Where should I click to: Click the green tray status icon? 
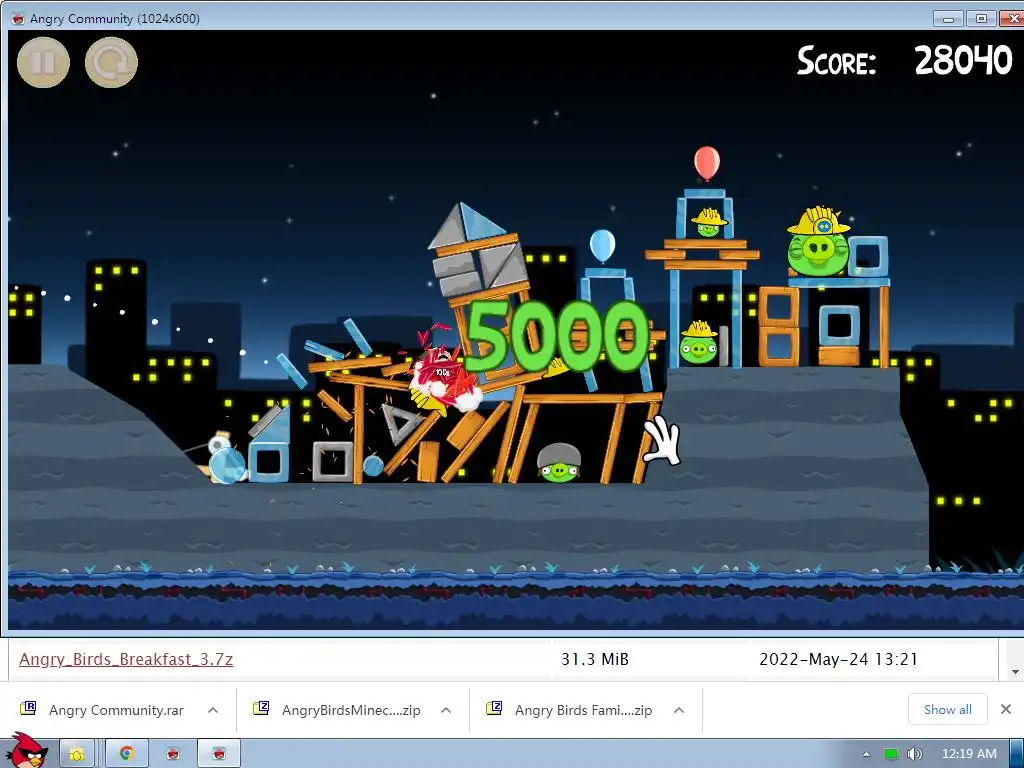pyautogui.click(x=891, y=754)
